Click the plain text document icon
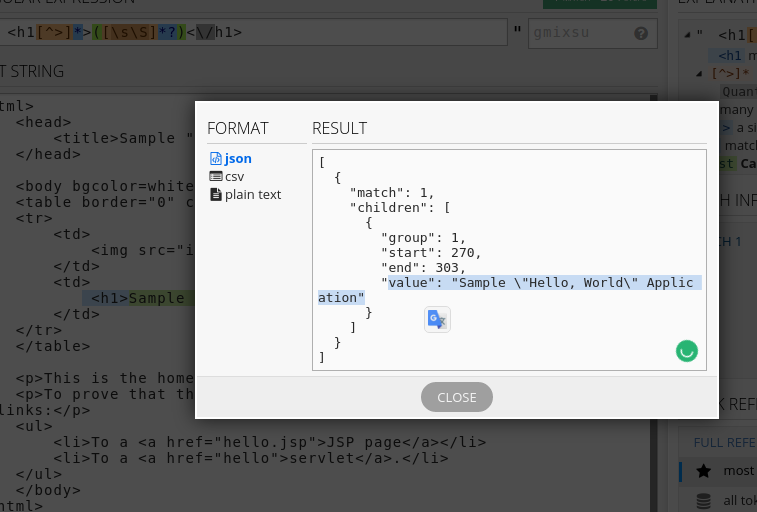757x512 pixels. pos(215,194)
